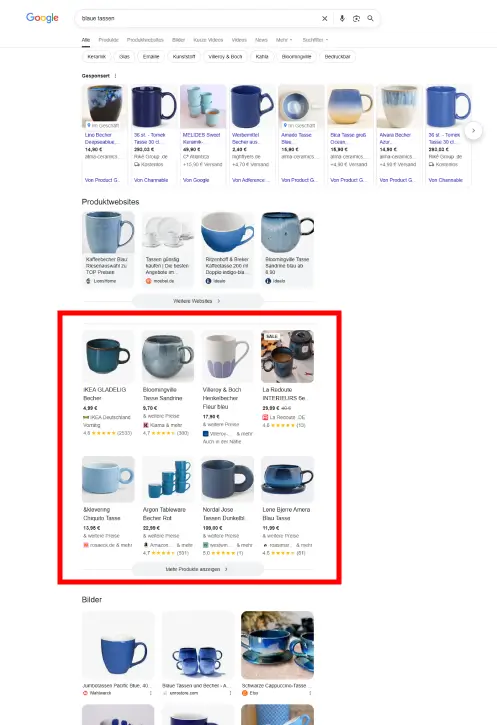
Task: Open the Suchfilter dropdown
Action: (315, 40)
